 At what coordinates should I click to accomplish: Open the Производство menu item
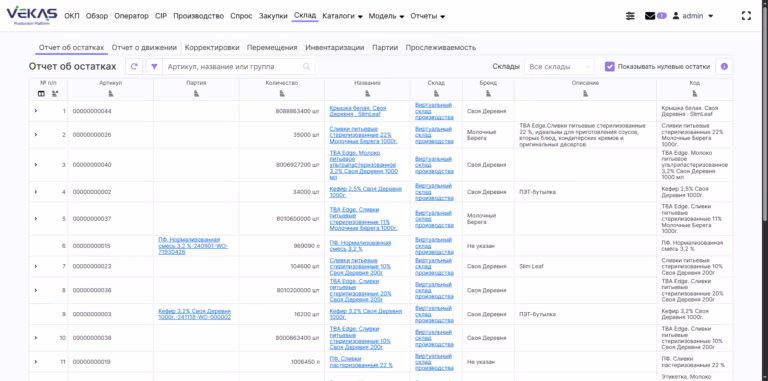198,16
